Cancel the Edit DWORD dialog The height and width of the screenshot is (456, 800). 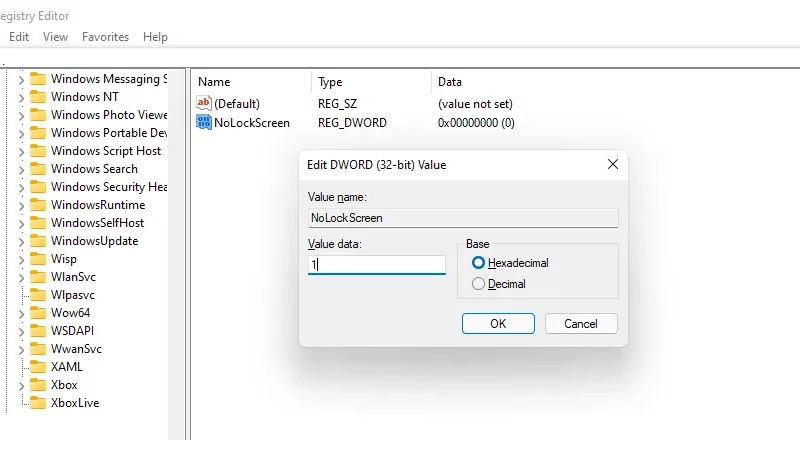[581, 323]
